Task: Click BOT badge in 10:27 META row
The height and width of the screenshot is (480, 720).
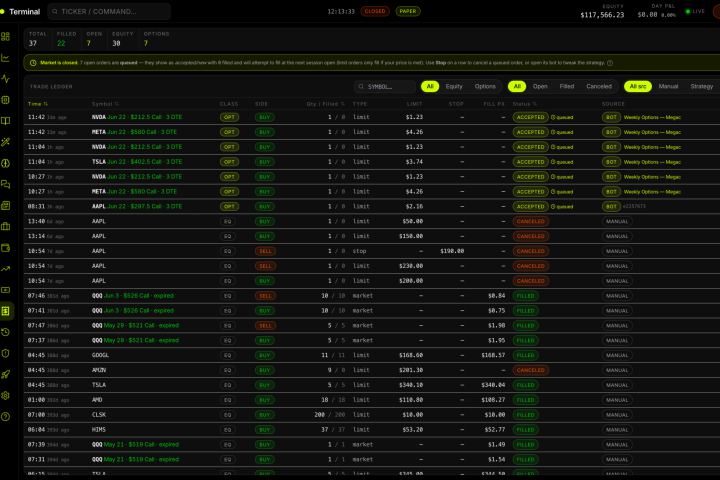Action: [x=611, y=192]
